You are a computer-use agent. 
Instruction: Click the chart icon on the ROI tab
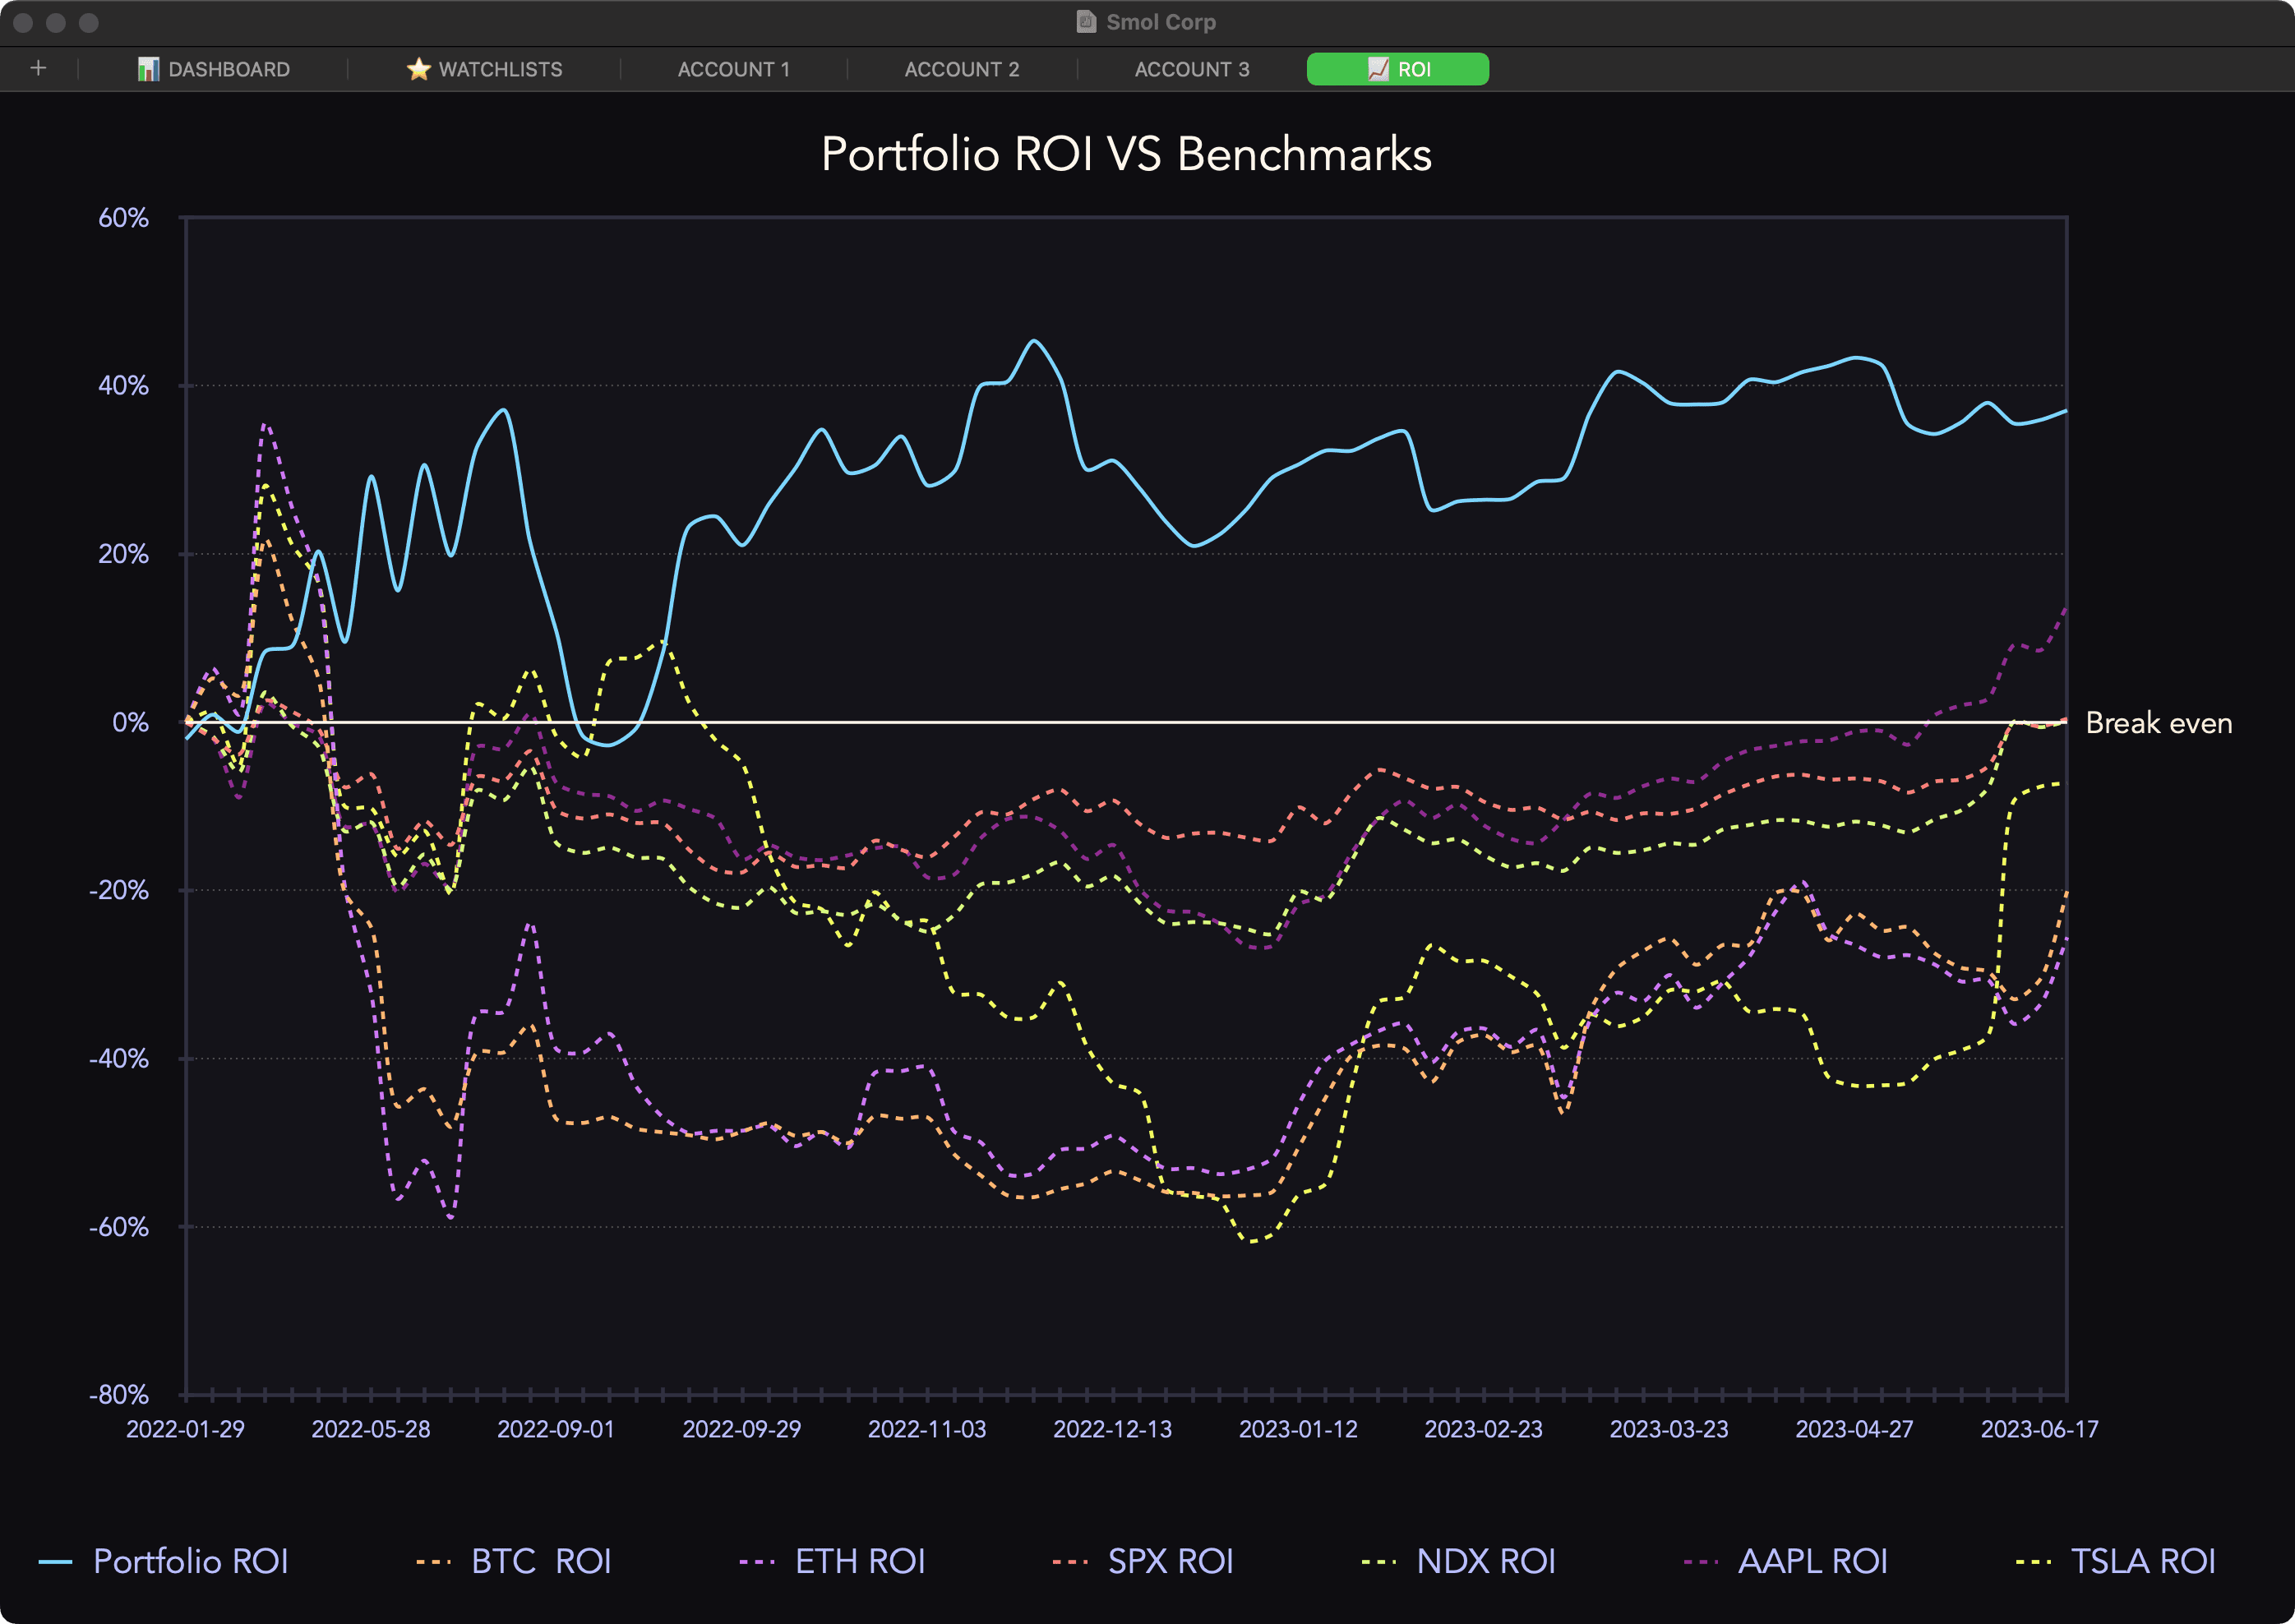(1378, 69)
